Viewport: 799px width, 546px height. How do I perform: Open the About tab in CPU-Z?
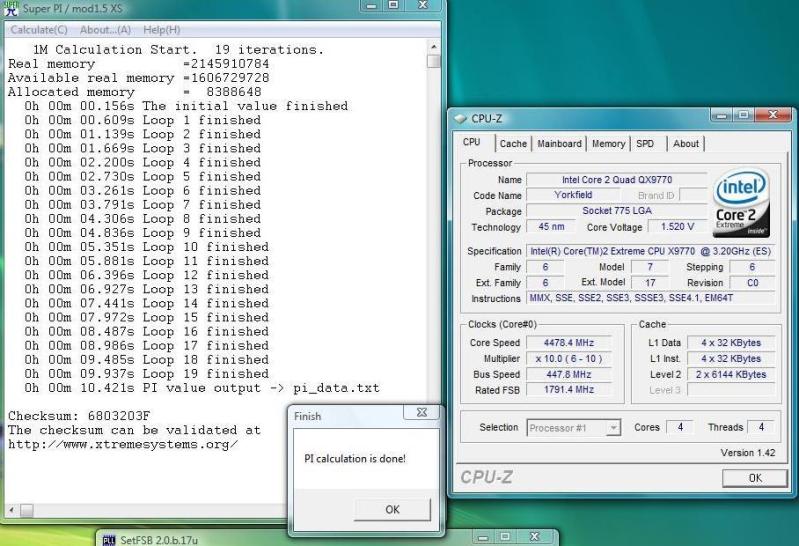[x=686, y=143]
